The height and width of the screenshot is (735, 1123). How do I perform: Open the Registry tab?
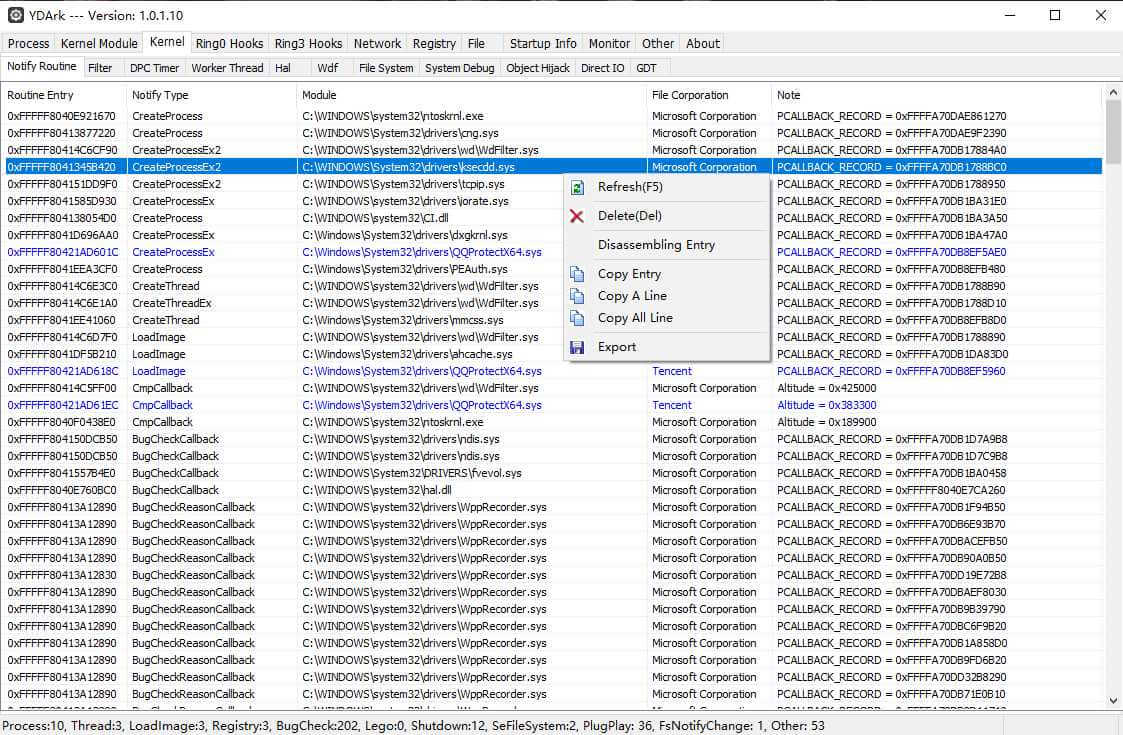(434, 44)
